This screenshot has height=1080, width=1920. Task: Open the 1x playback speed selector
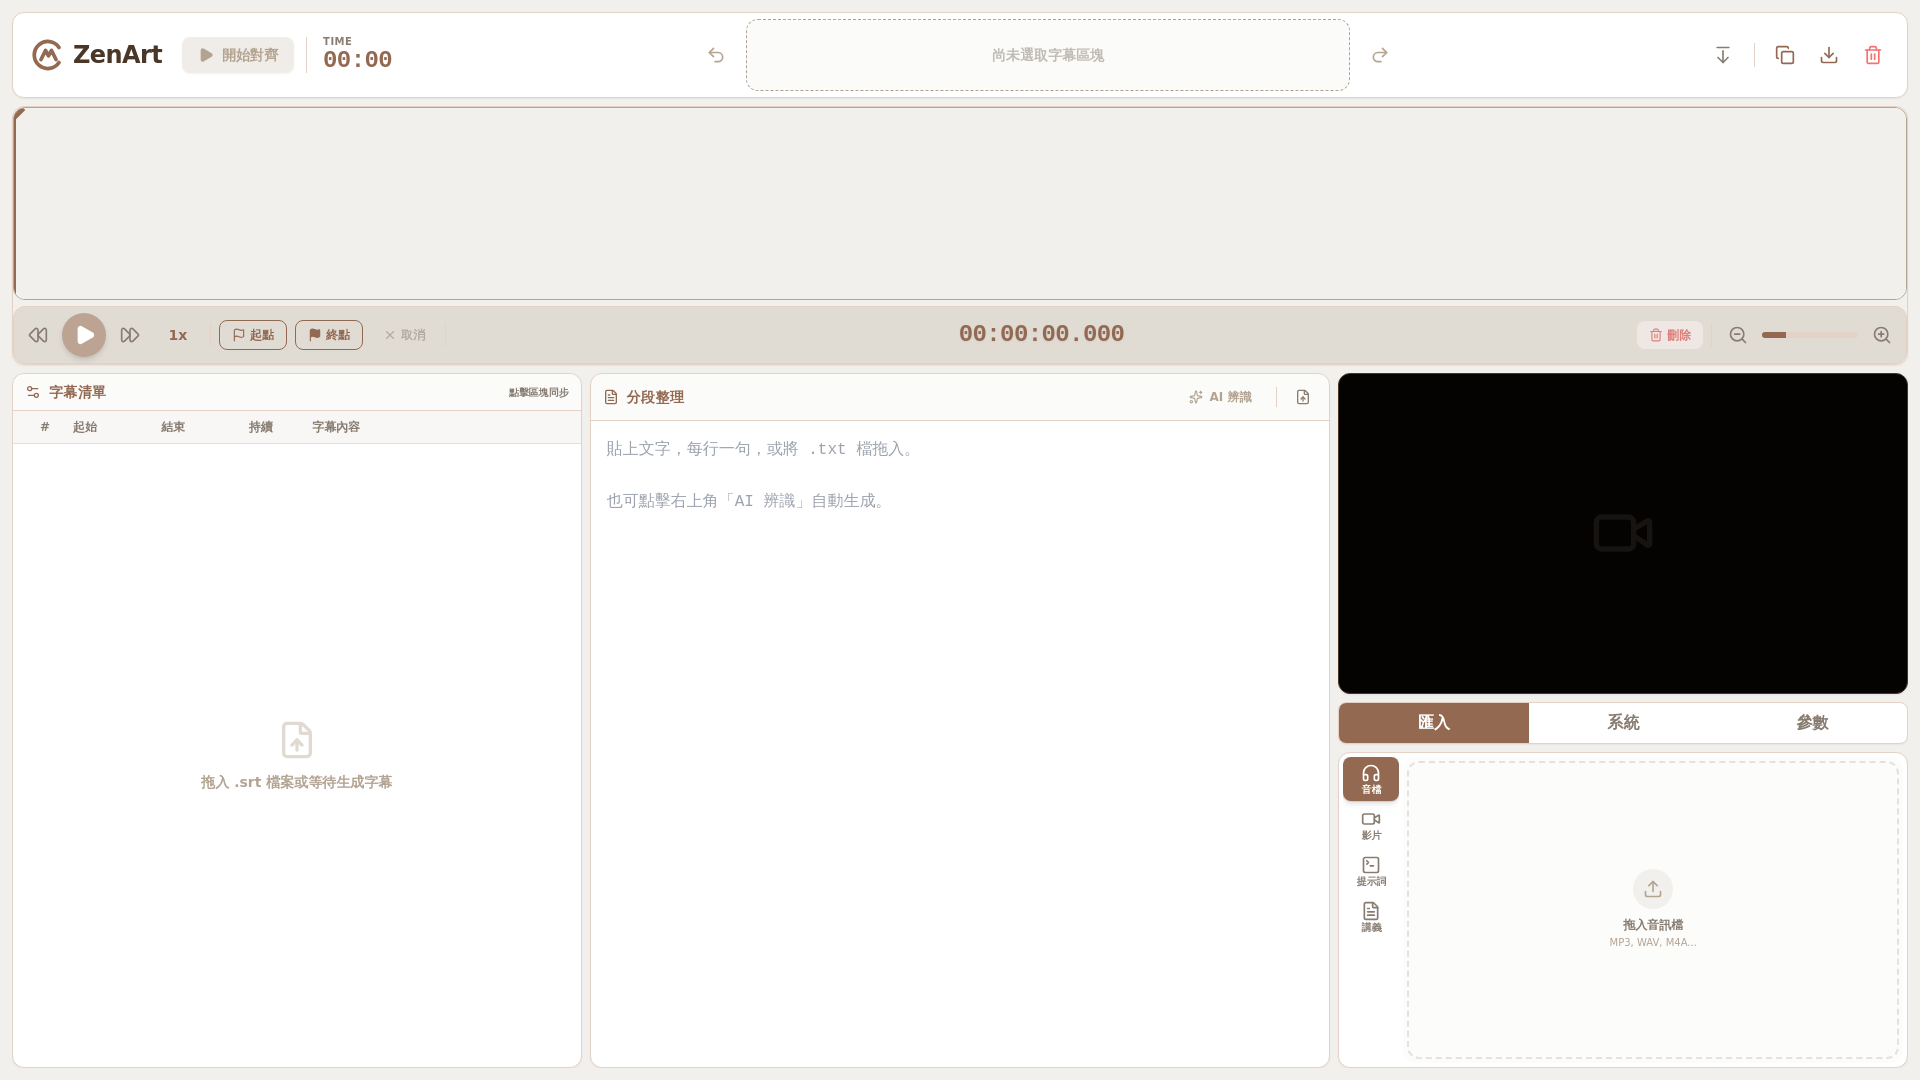178,335
